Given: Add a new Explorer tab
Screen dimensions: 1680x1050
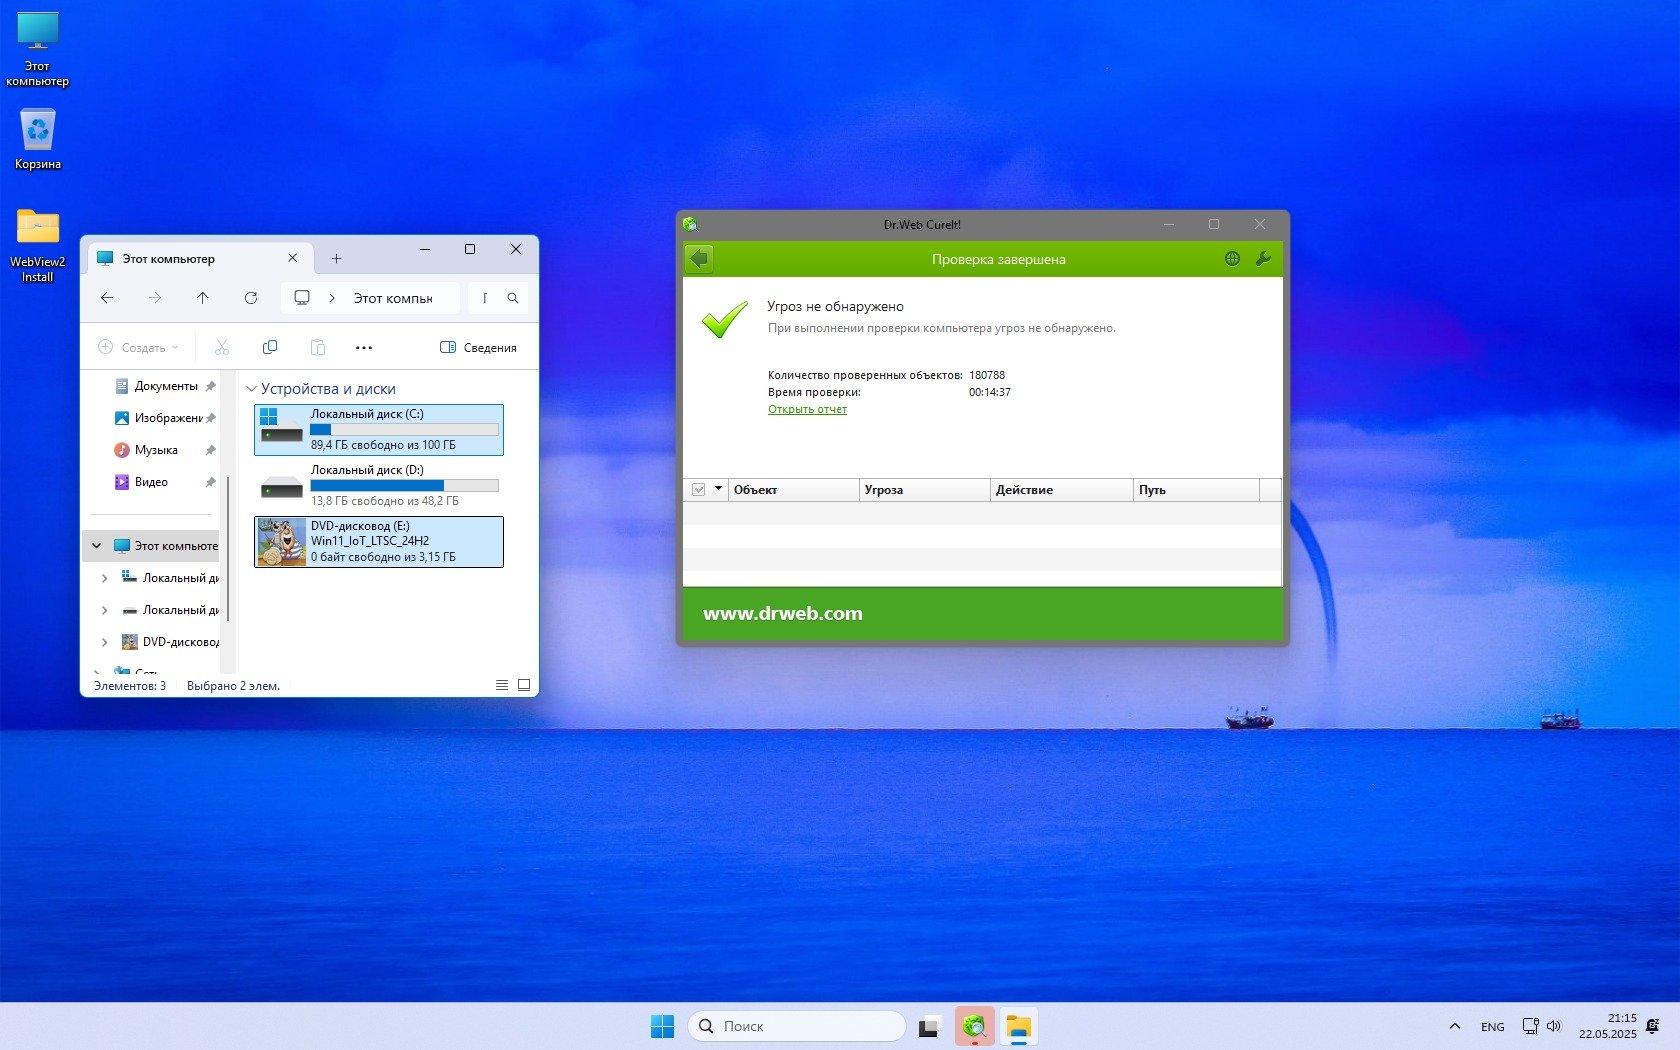Looking at the screenshot, I should coord(337,259).
